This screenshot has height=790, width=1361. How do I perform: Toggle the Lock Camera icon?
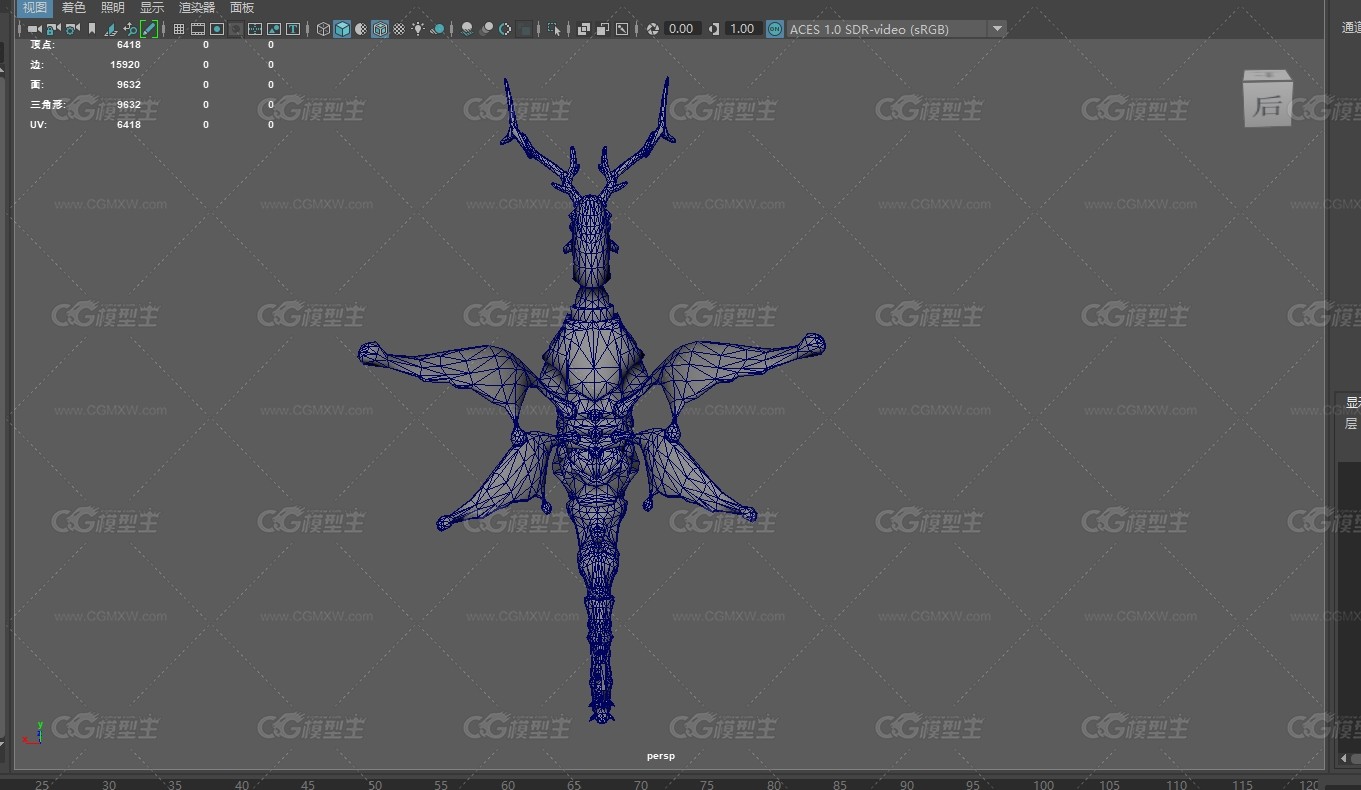tap(54, 29)
